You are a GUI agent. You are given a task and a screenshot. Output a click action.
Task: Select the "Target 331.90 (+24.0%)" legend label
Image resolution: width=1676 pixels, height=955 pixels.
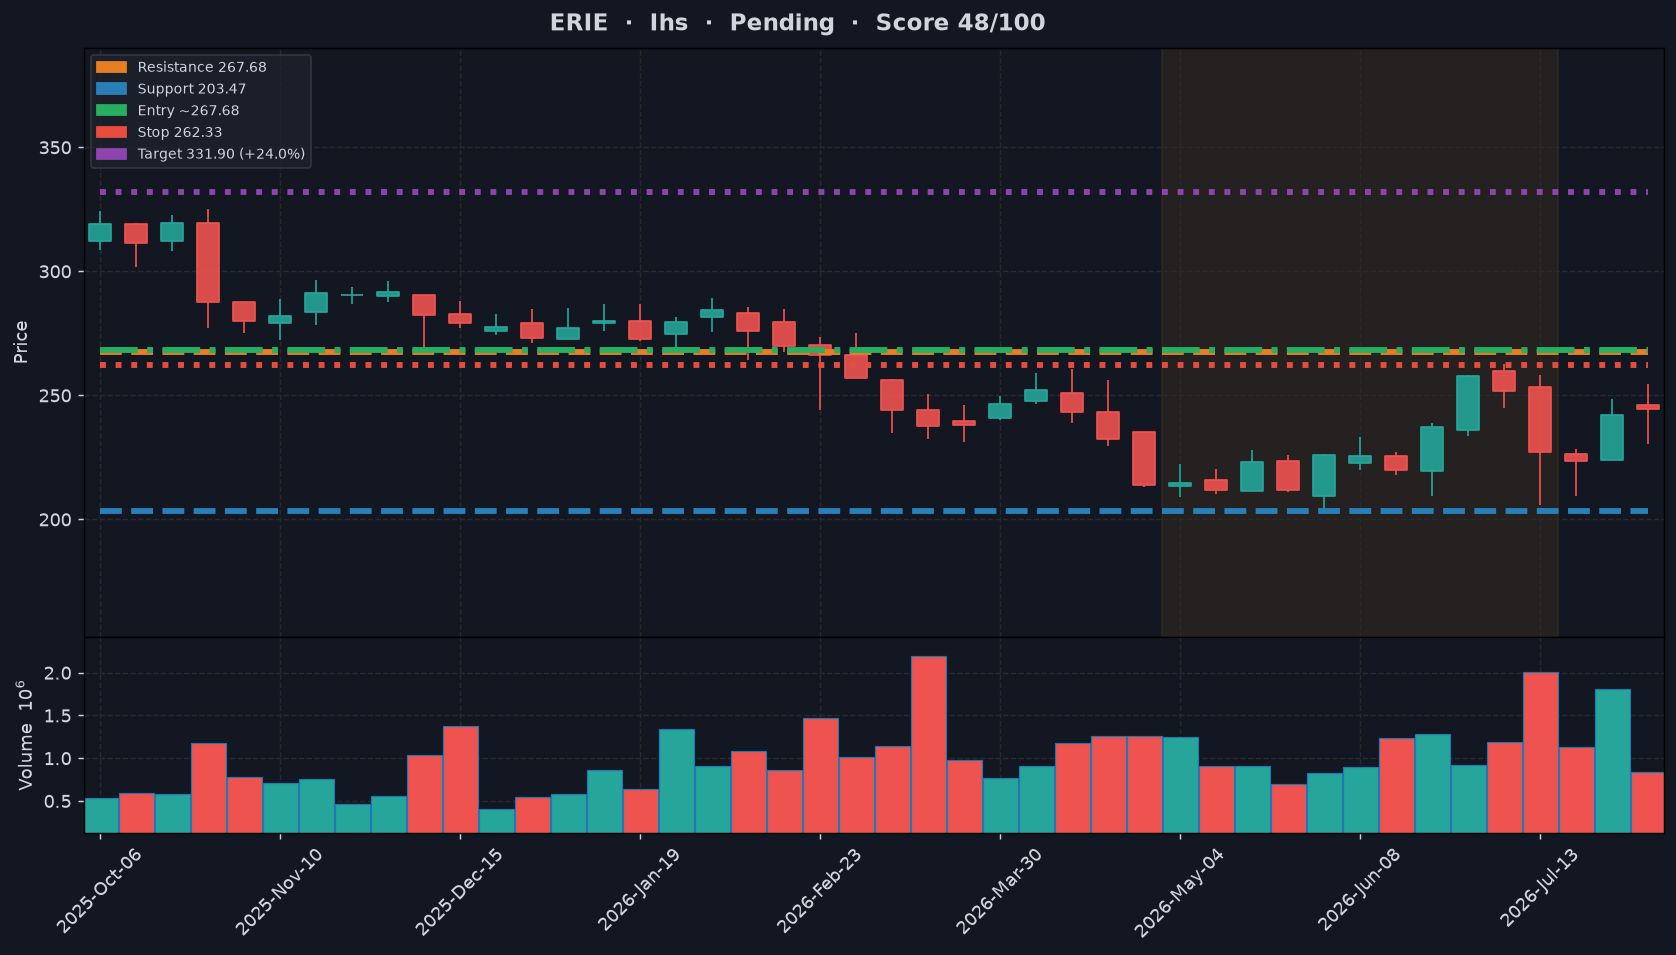click(221, 154)
